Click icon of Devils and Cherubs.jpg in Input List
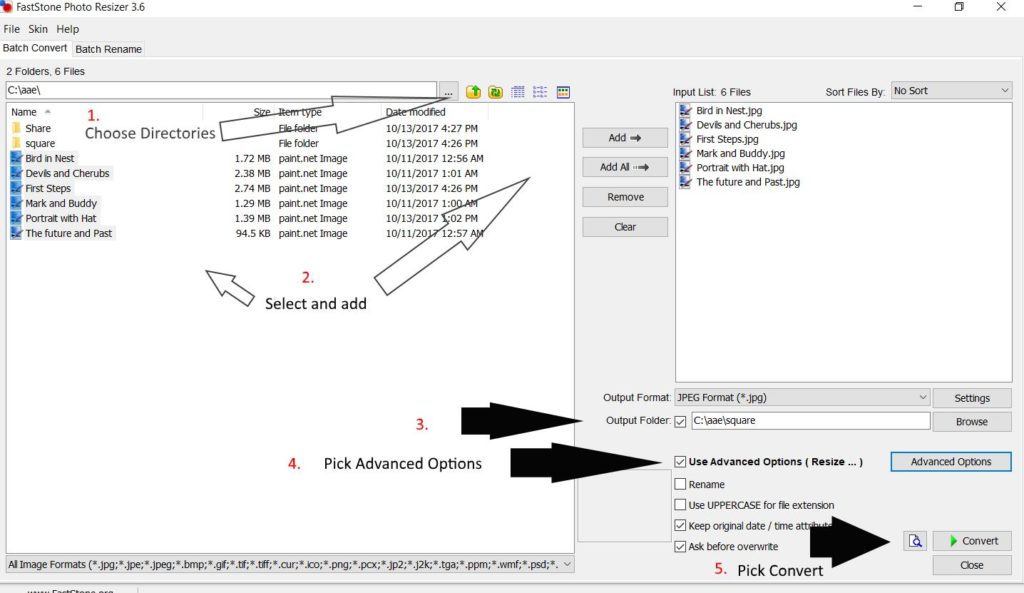This screenshot has width=1024, height=593. pos(685,125)
